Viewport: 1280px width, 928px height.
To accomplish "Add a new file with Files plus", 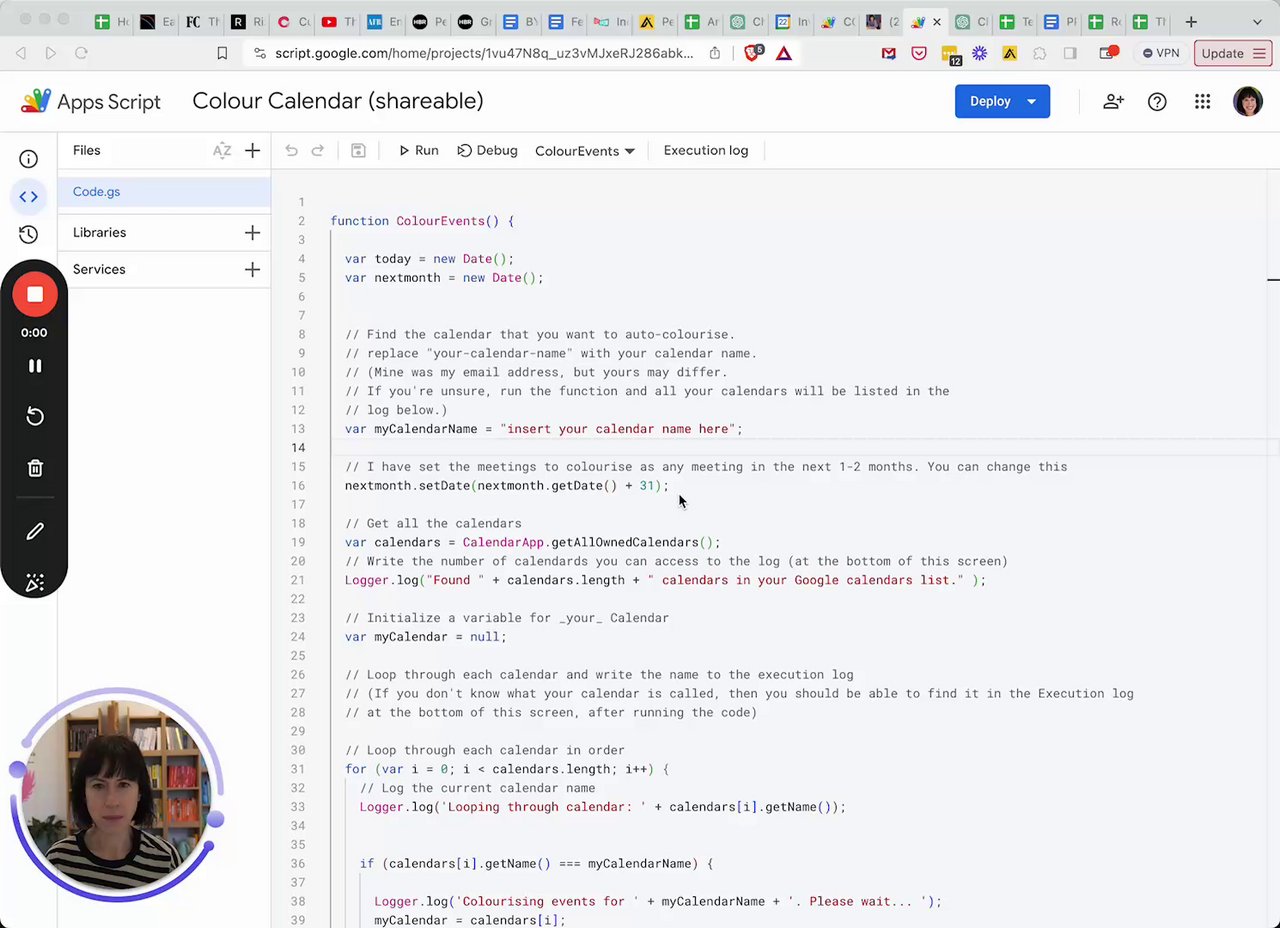I will 252,150.
